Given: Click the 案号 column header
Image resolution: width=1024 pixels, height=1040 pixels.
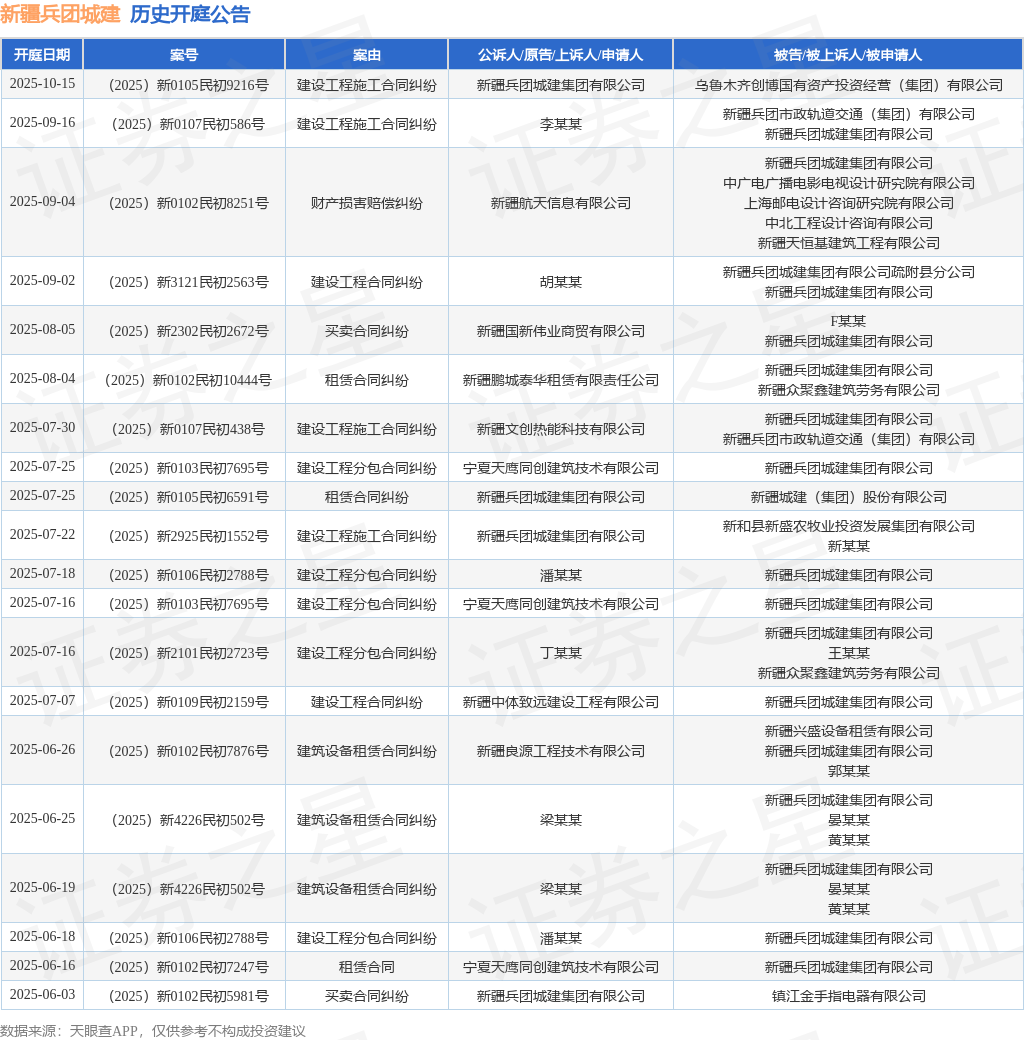Looking at the screenshot, I should [x=184, y=54].
